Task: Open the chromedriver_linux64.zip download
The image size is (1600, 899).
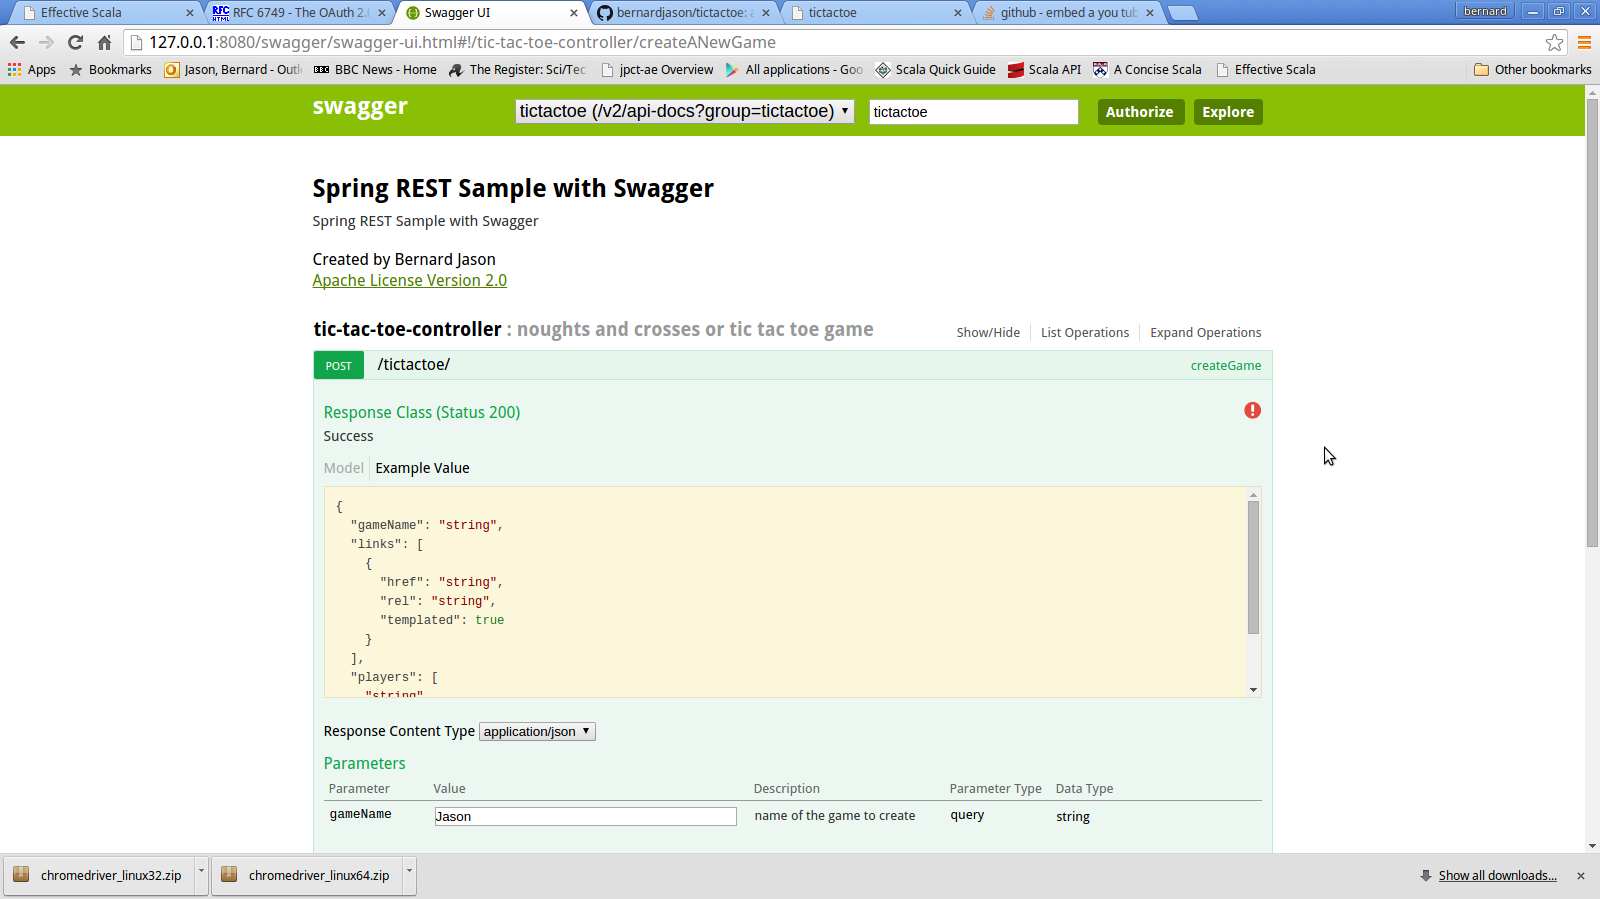Action: coord(307,875)
